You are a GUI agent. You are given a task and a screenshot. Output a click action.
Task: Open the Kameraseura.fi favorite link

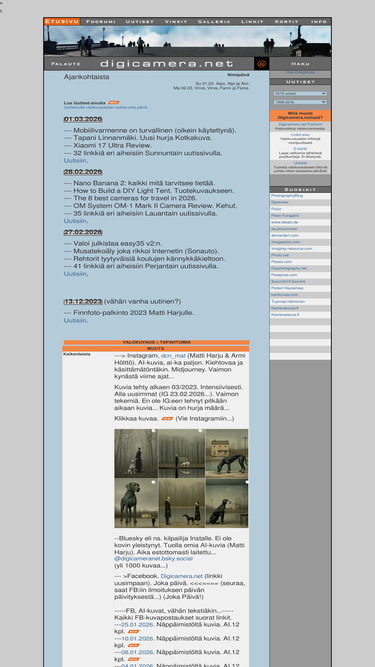[285, 314]
